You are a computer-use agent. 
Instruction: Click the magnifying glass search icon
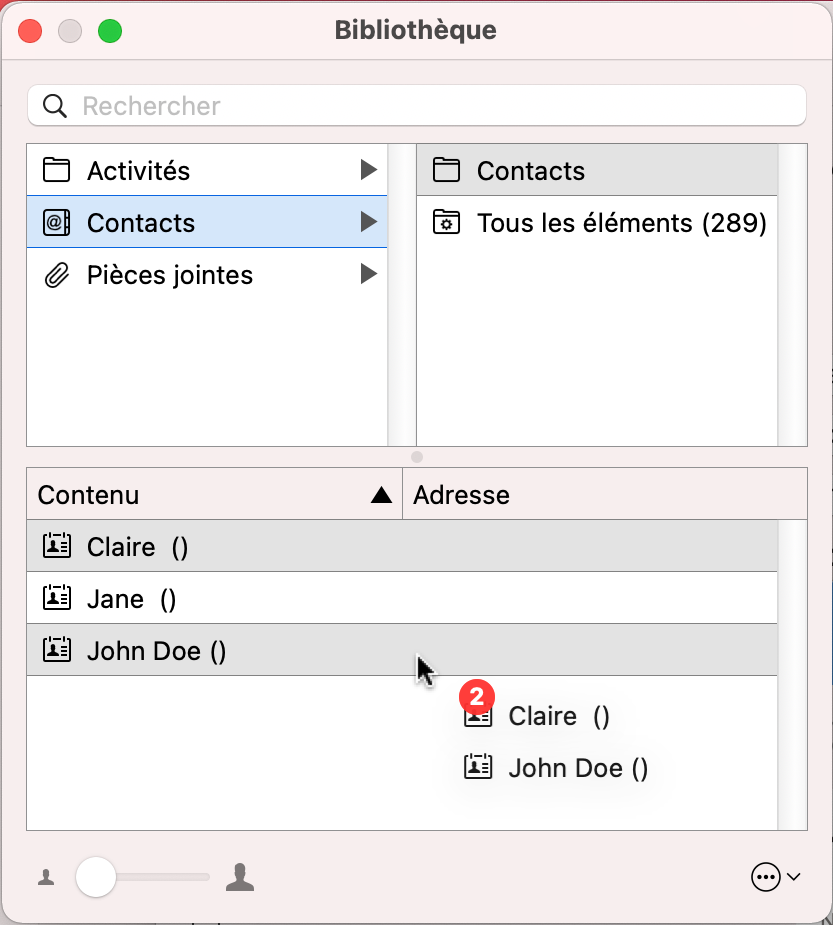[55, 106]
